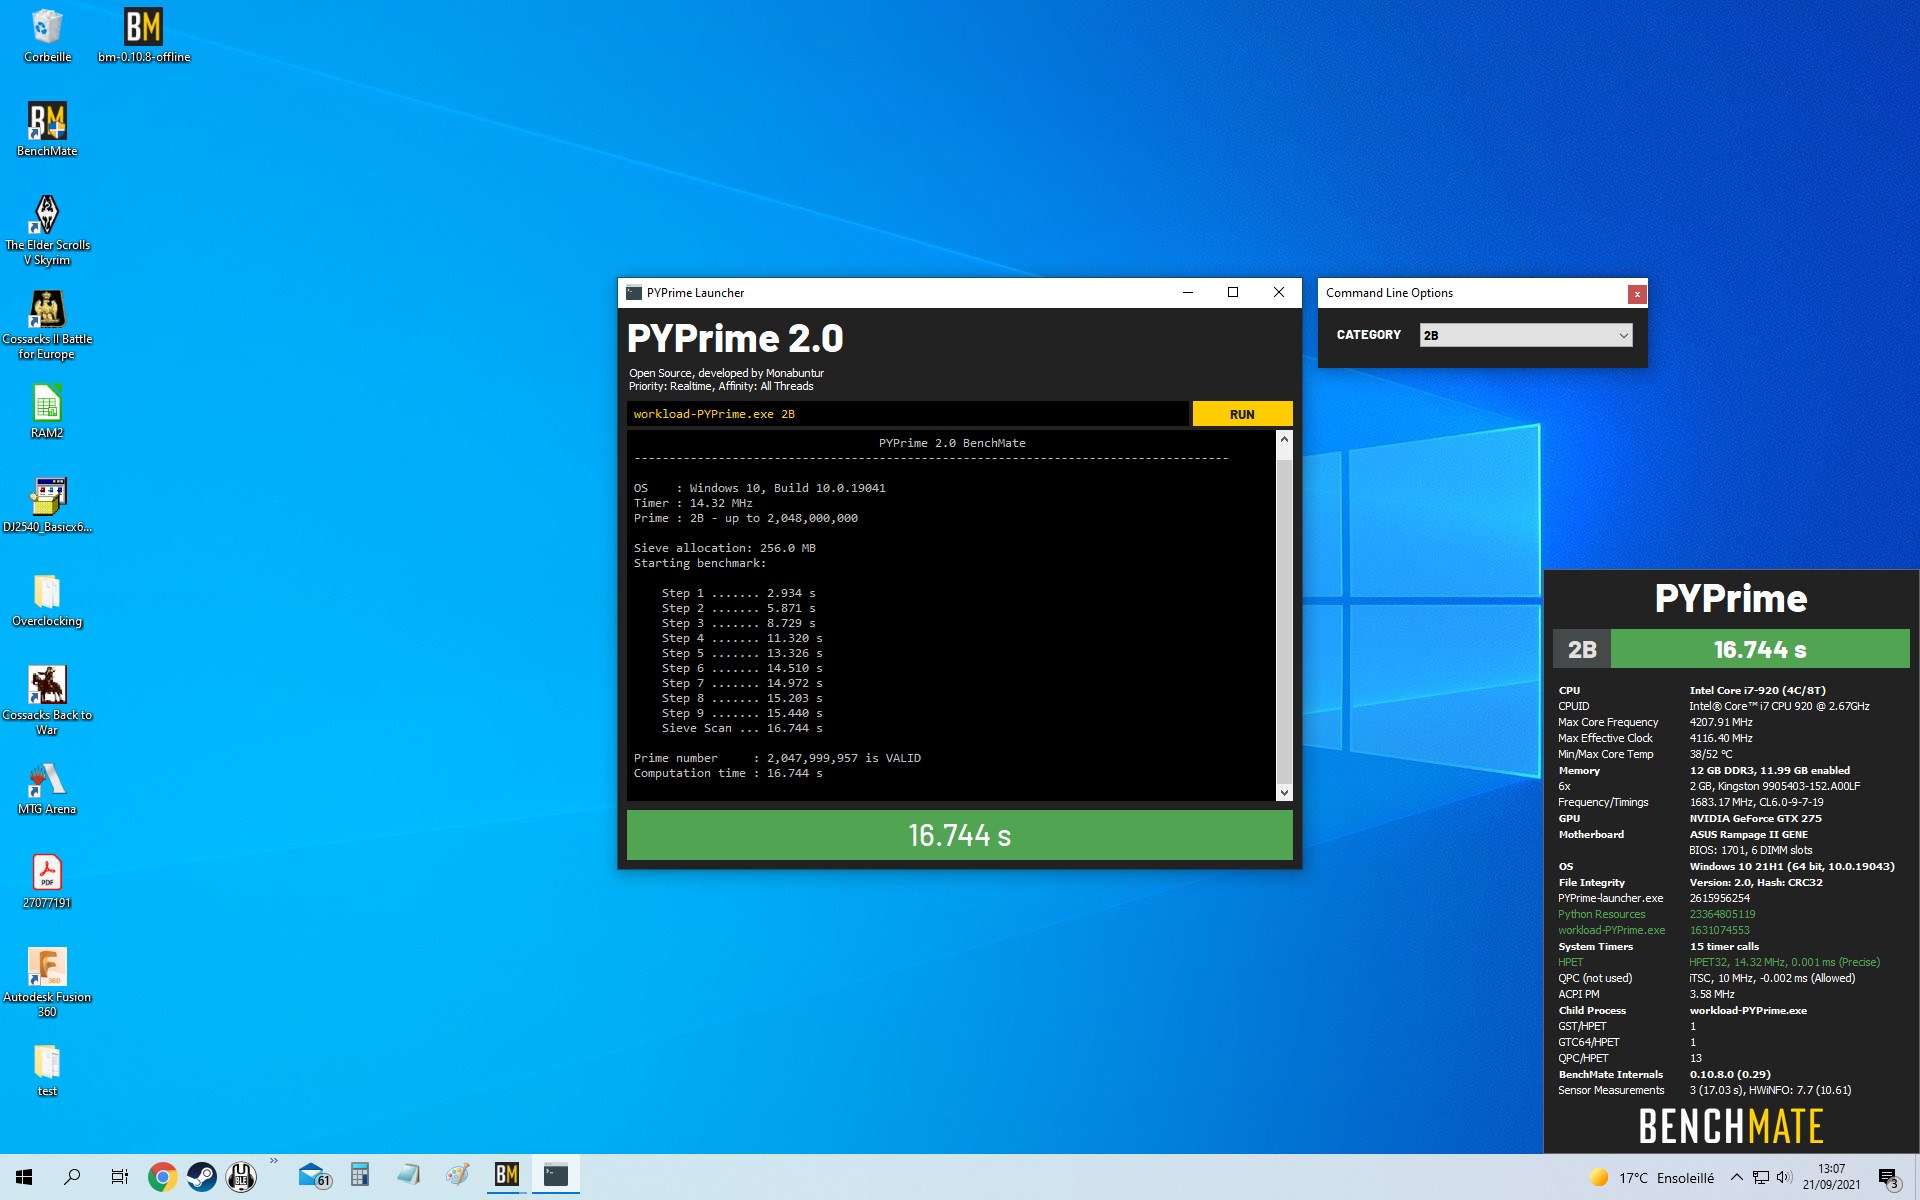Open the BLE round taskbar icon

tap(241, 1177)
